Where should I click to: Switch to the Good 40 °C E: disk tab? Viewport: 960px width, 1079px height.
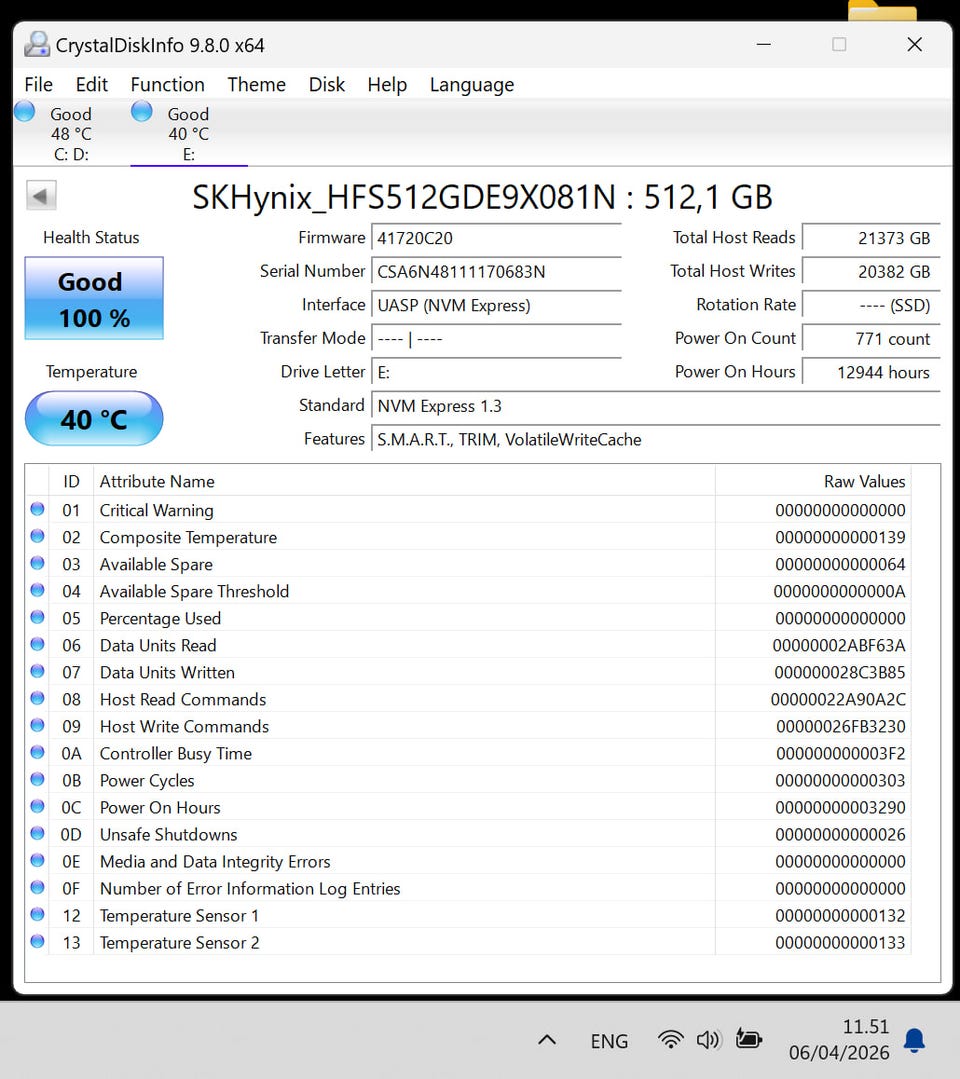[x=189, y=133]
